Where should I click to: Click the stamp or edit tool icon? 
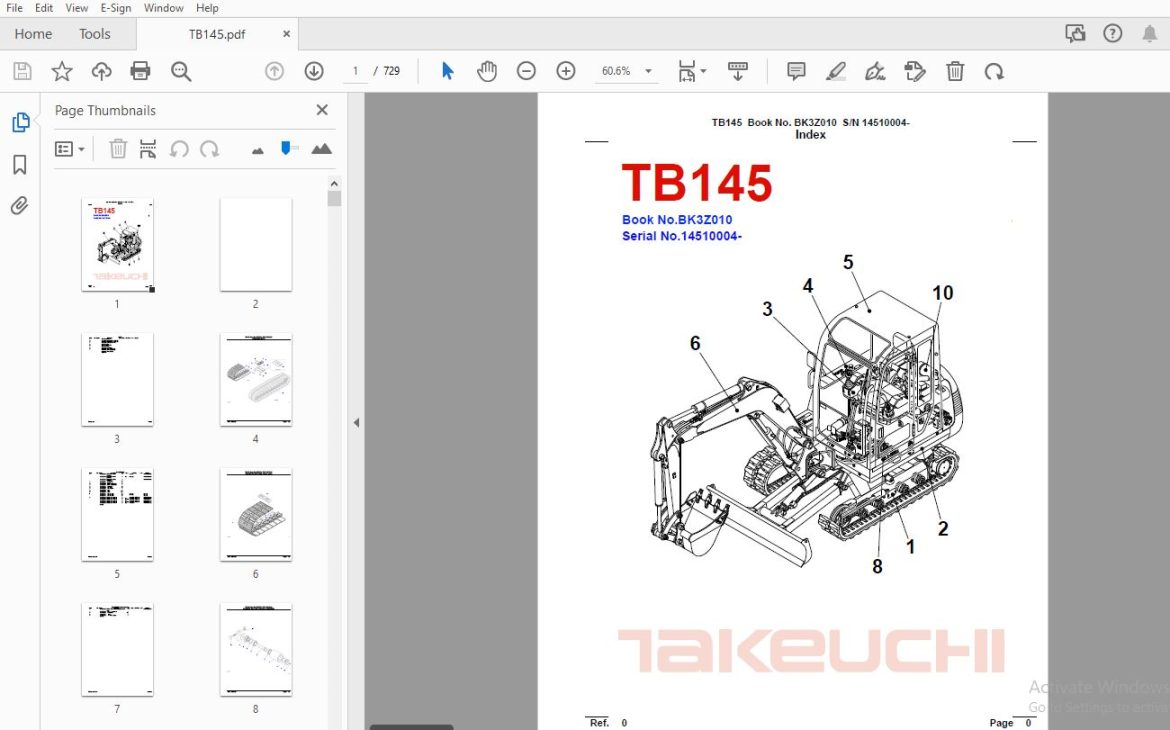click(915, 72)
